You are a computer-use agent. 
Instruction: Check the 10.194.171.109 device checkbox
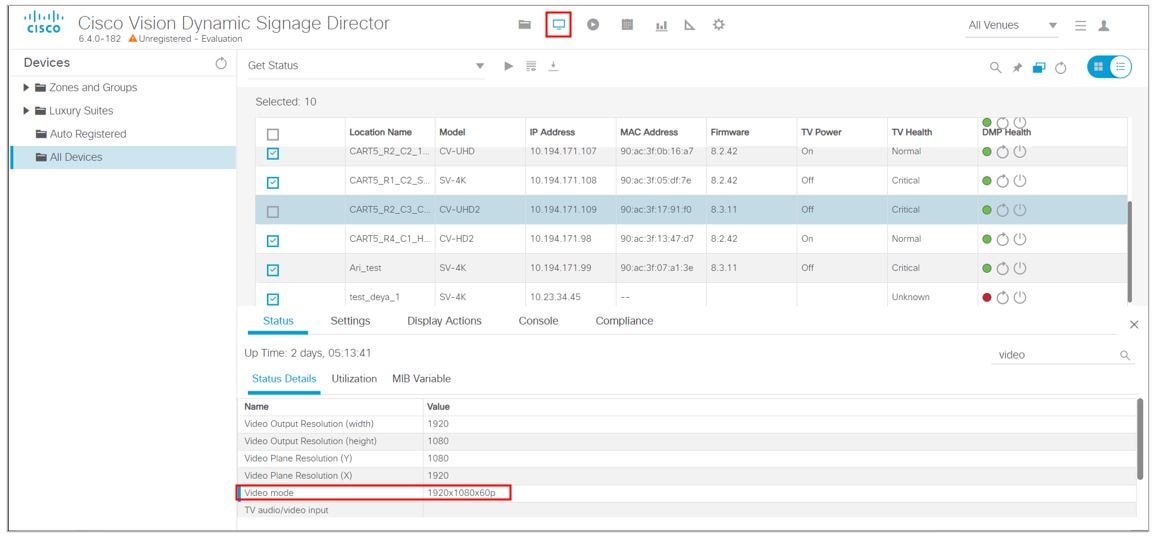point(273,212)
